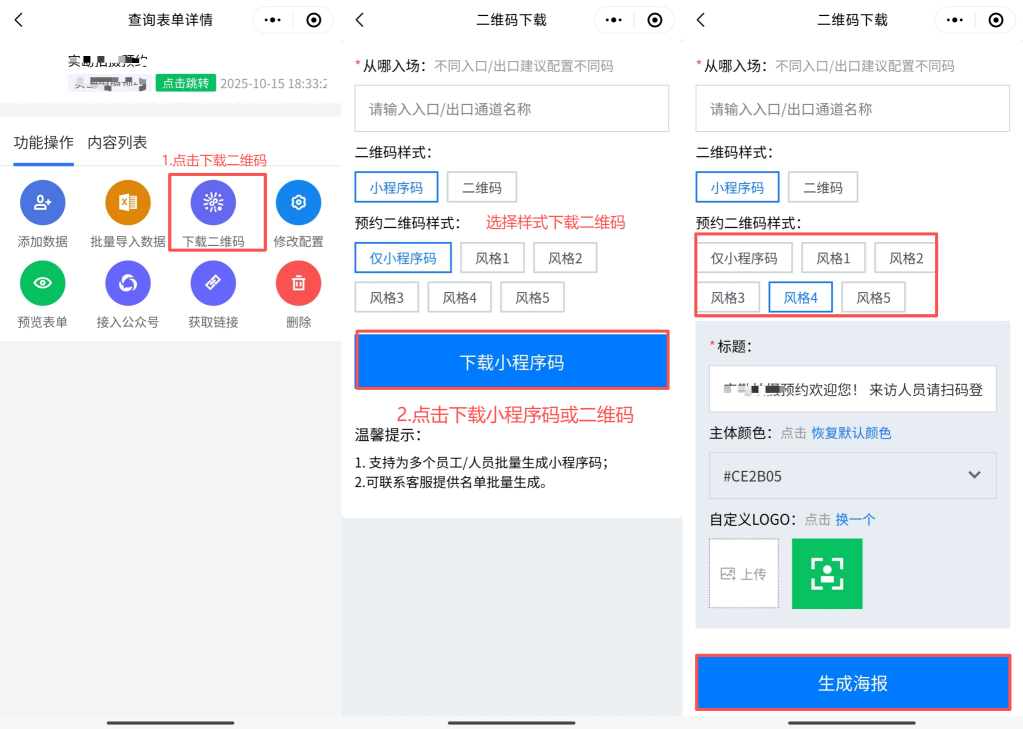Click the 下载二维码 icon

click(x=213, y=203)
